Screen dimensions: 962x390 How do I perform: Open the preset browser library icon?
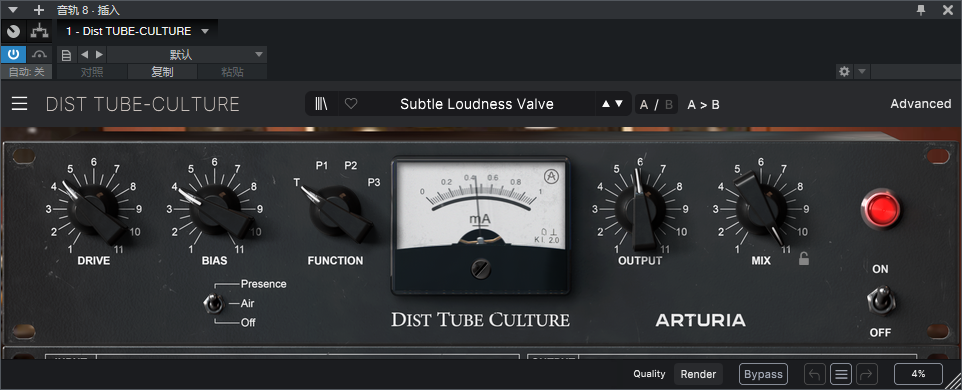point(321,104)
